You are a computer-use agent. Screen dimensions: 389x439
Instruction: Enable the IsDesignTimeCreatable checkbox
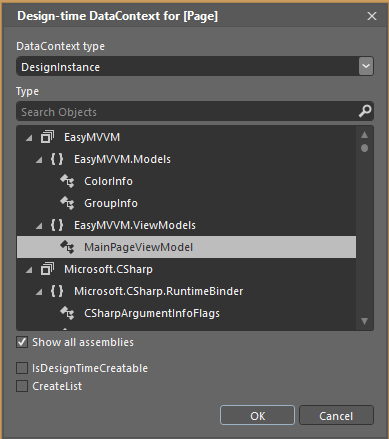pyautogui.click(x=22, y=368)
